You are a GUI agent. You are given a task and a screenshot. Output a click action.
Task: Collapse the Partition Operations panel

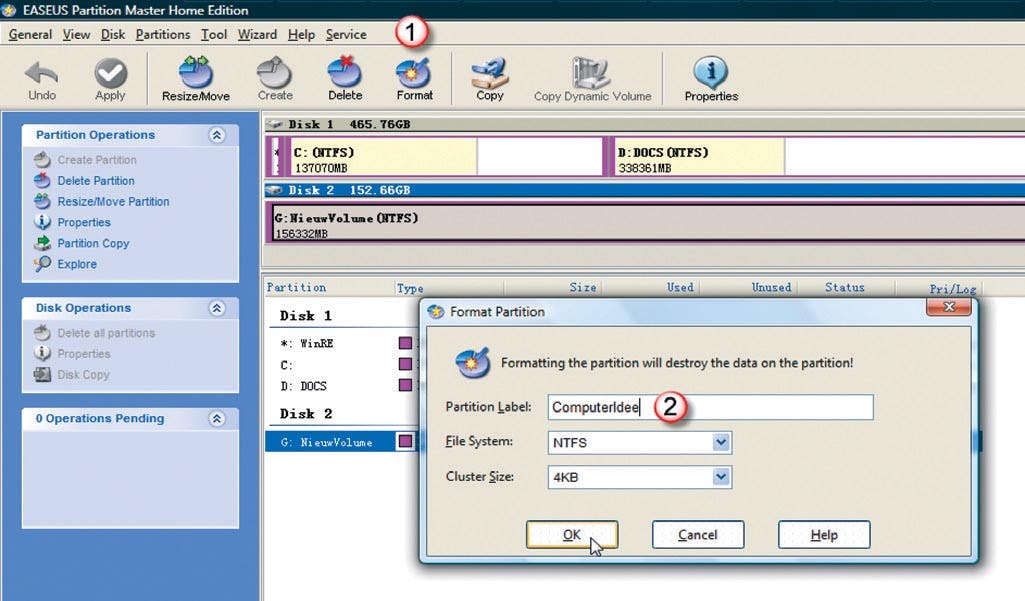(216, 135)
